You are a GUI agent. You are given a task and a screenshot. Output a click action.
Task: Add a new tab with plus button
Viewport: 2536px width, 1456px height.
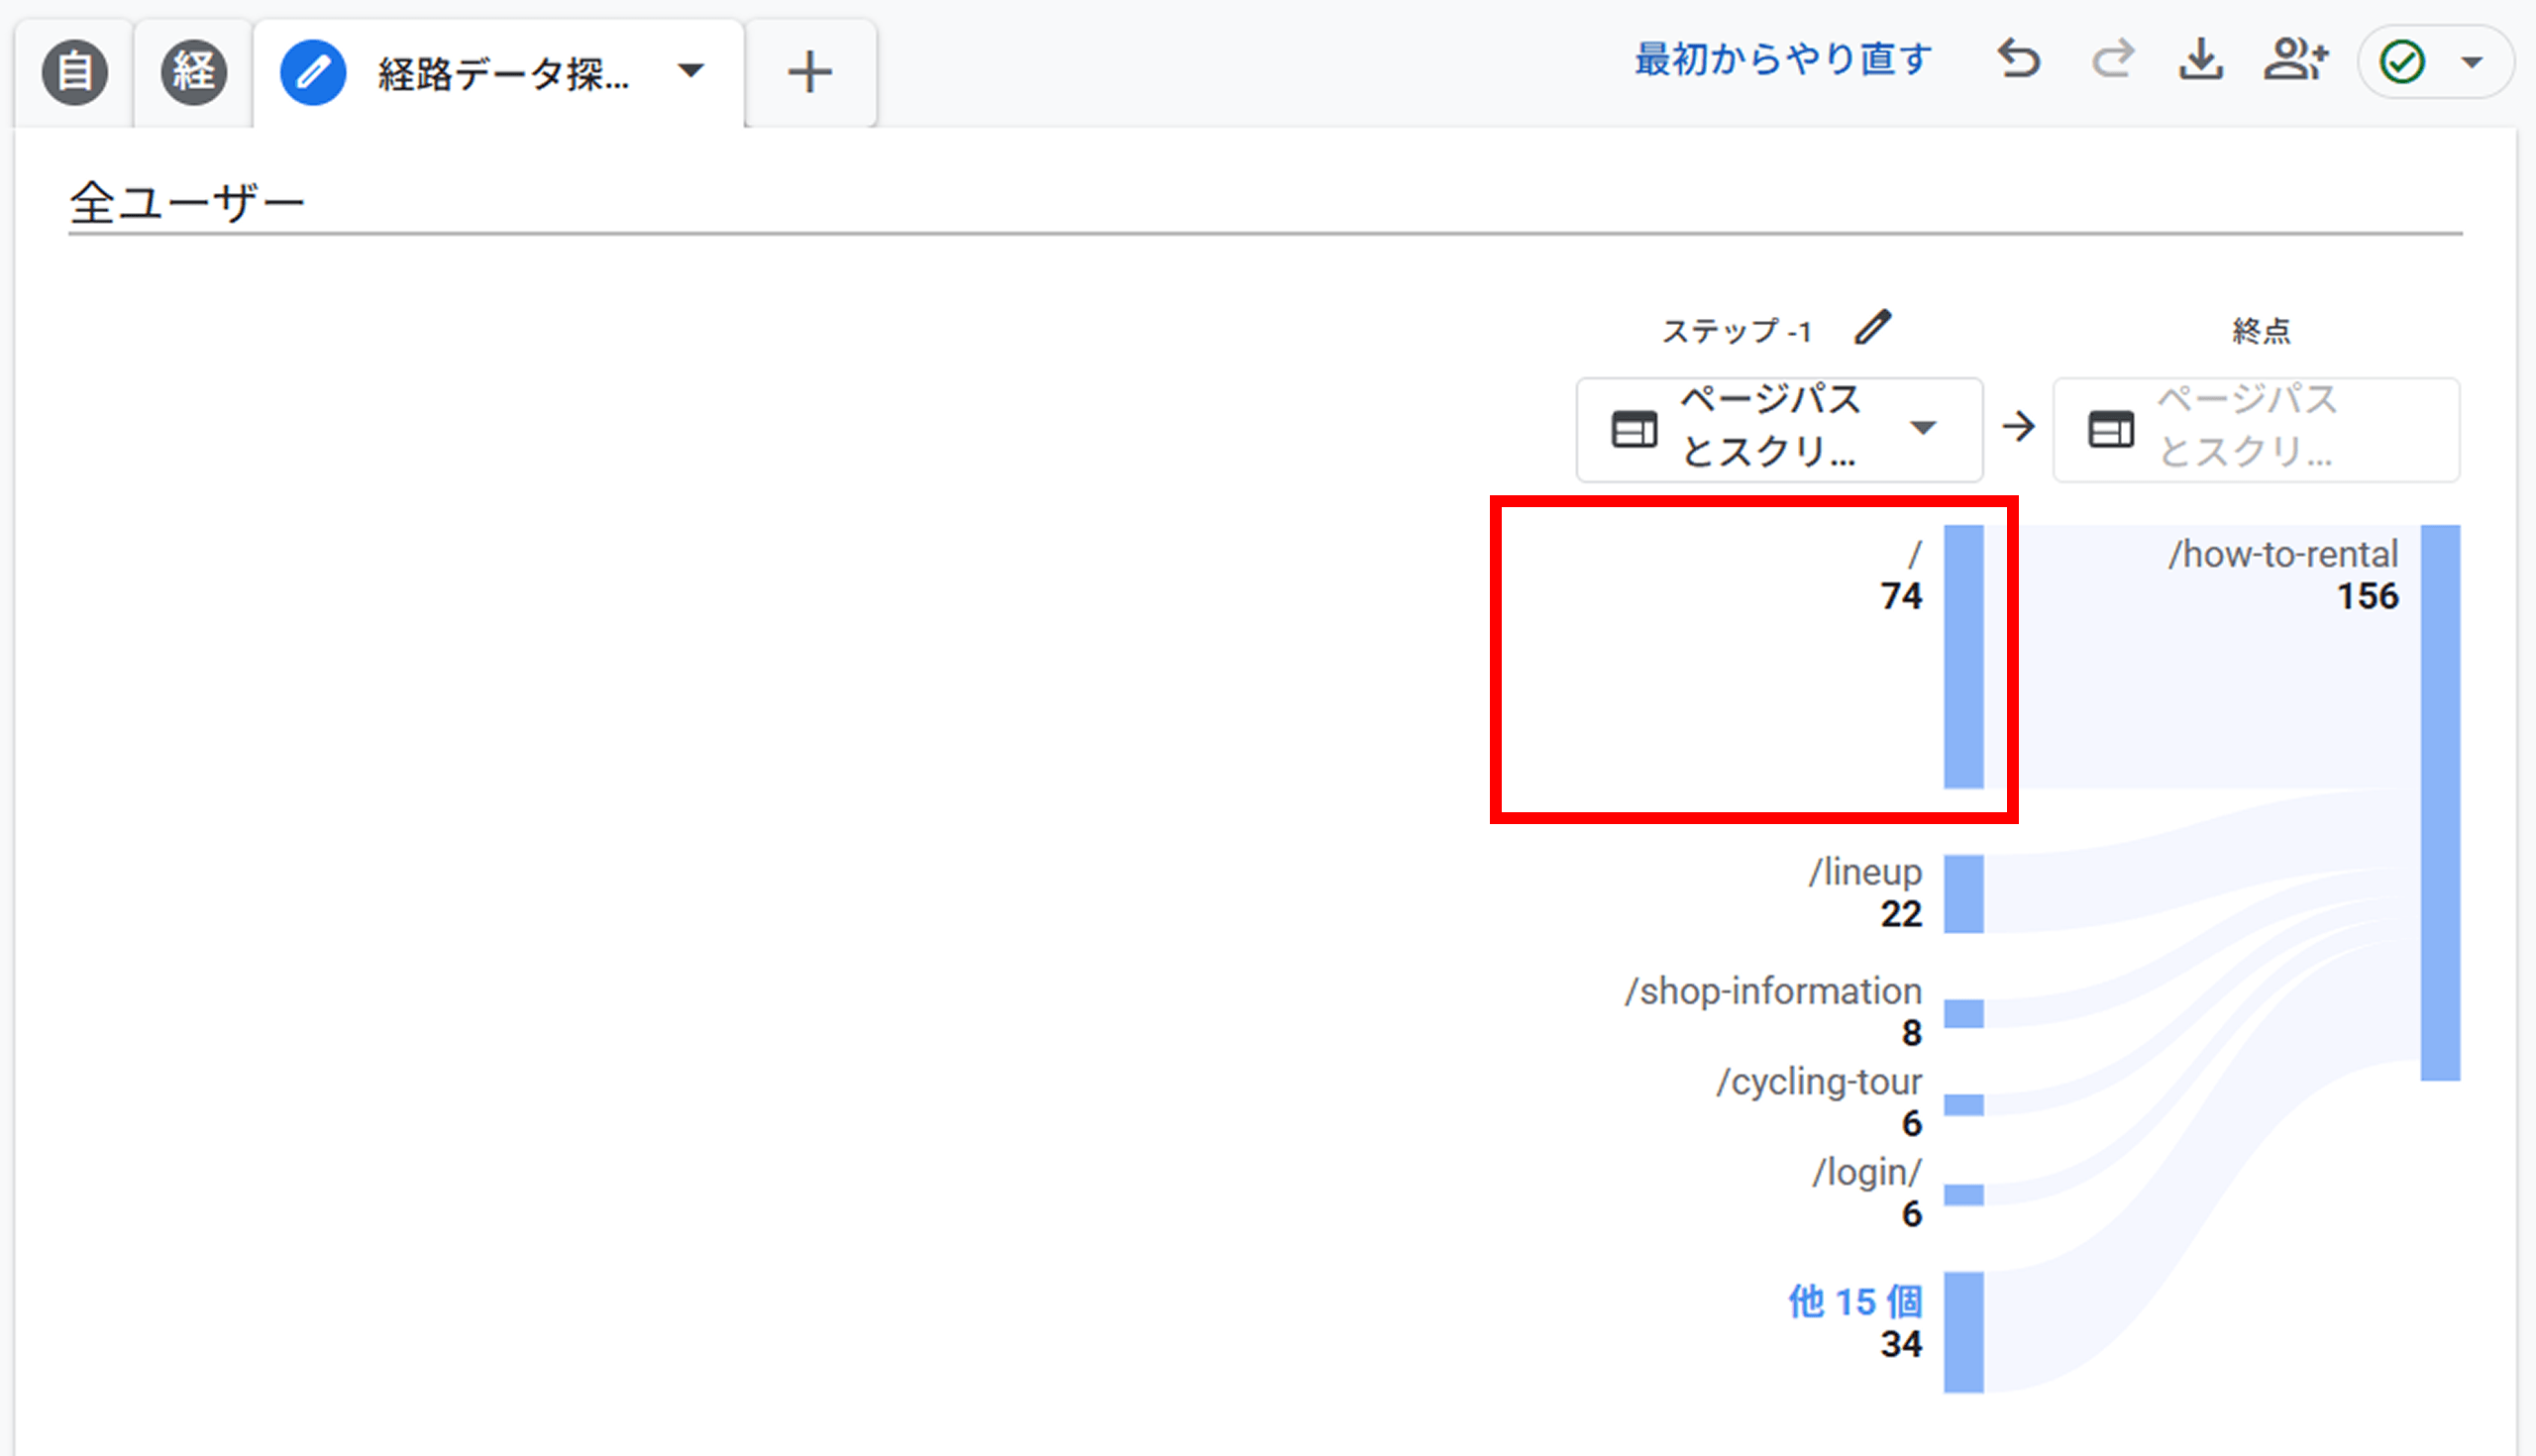(810, 73)
